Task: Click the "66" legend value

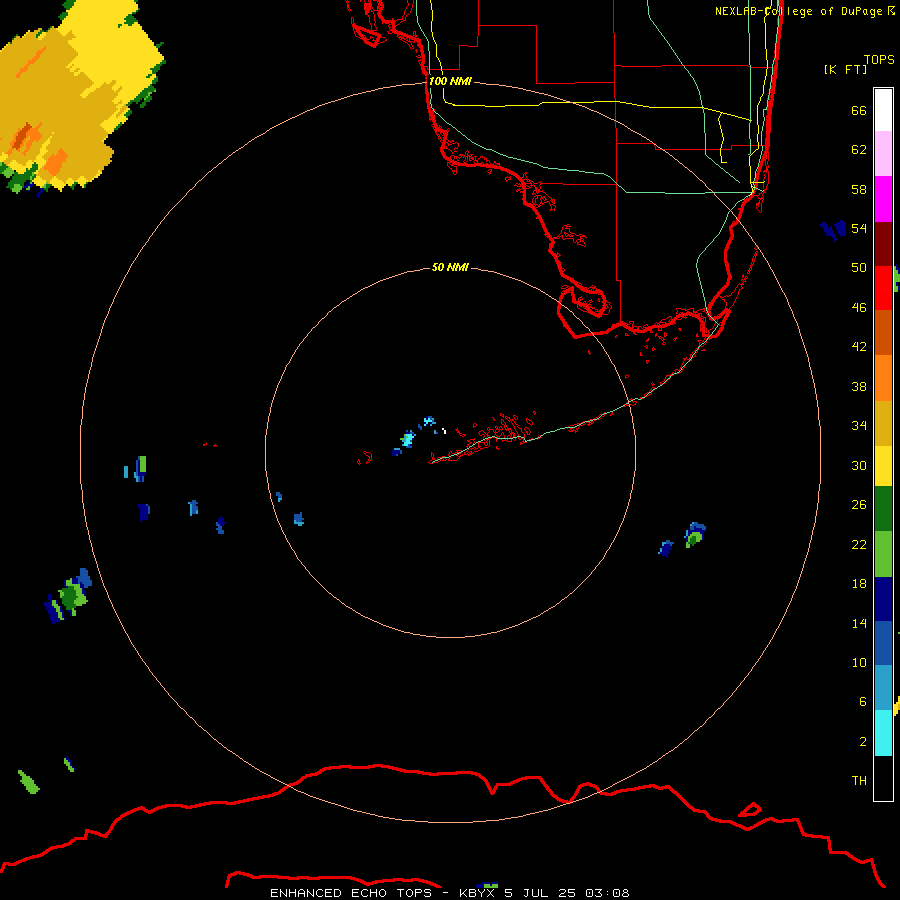Action: [x=859, y=110]
